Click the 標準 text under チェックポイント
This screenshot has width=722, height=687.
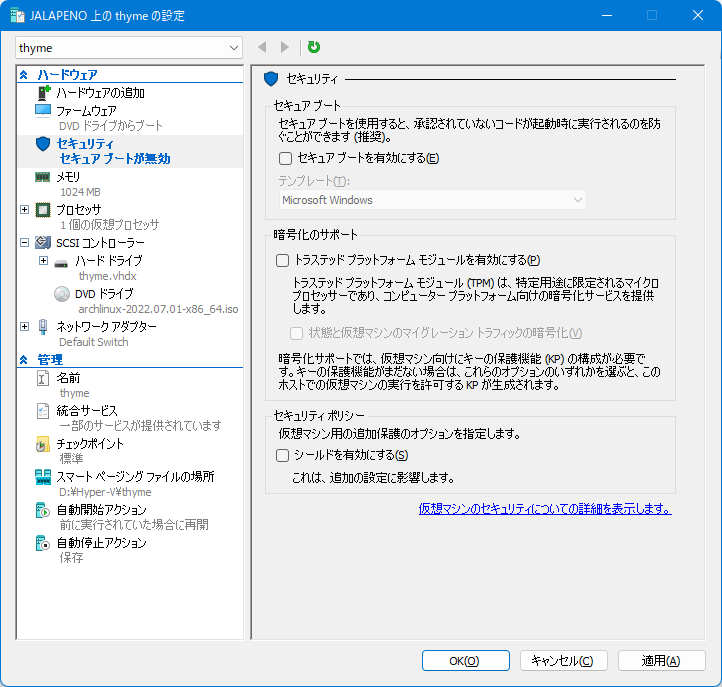71,459
